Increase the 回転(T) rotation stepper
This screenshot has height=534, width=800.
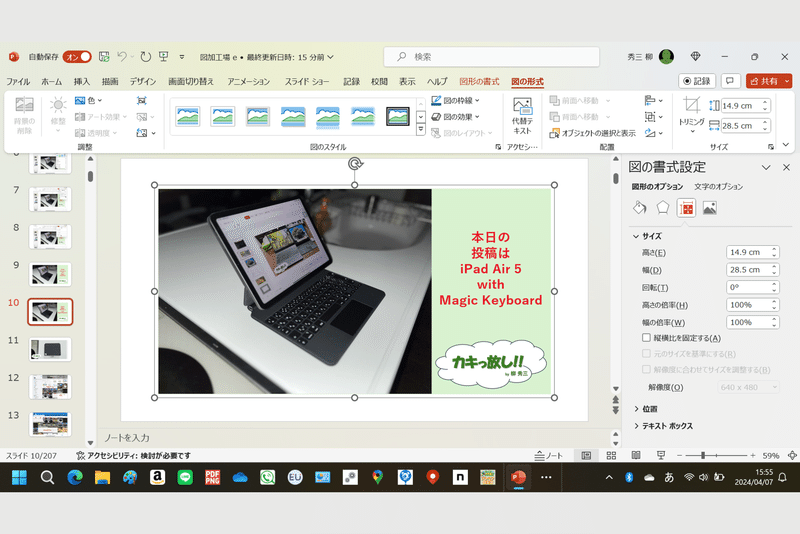[x=774, y=284]
